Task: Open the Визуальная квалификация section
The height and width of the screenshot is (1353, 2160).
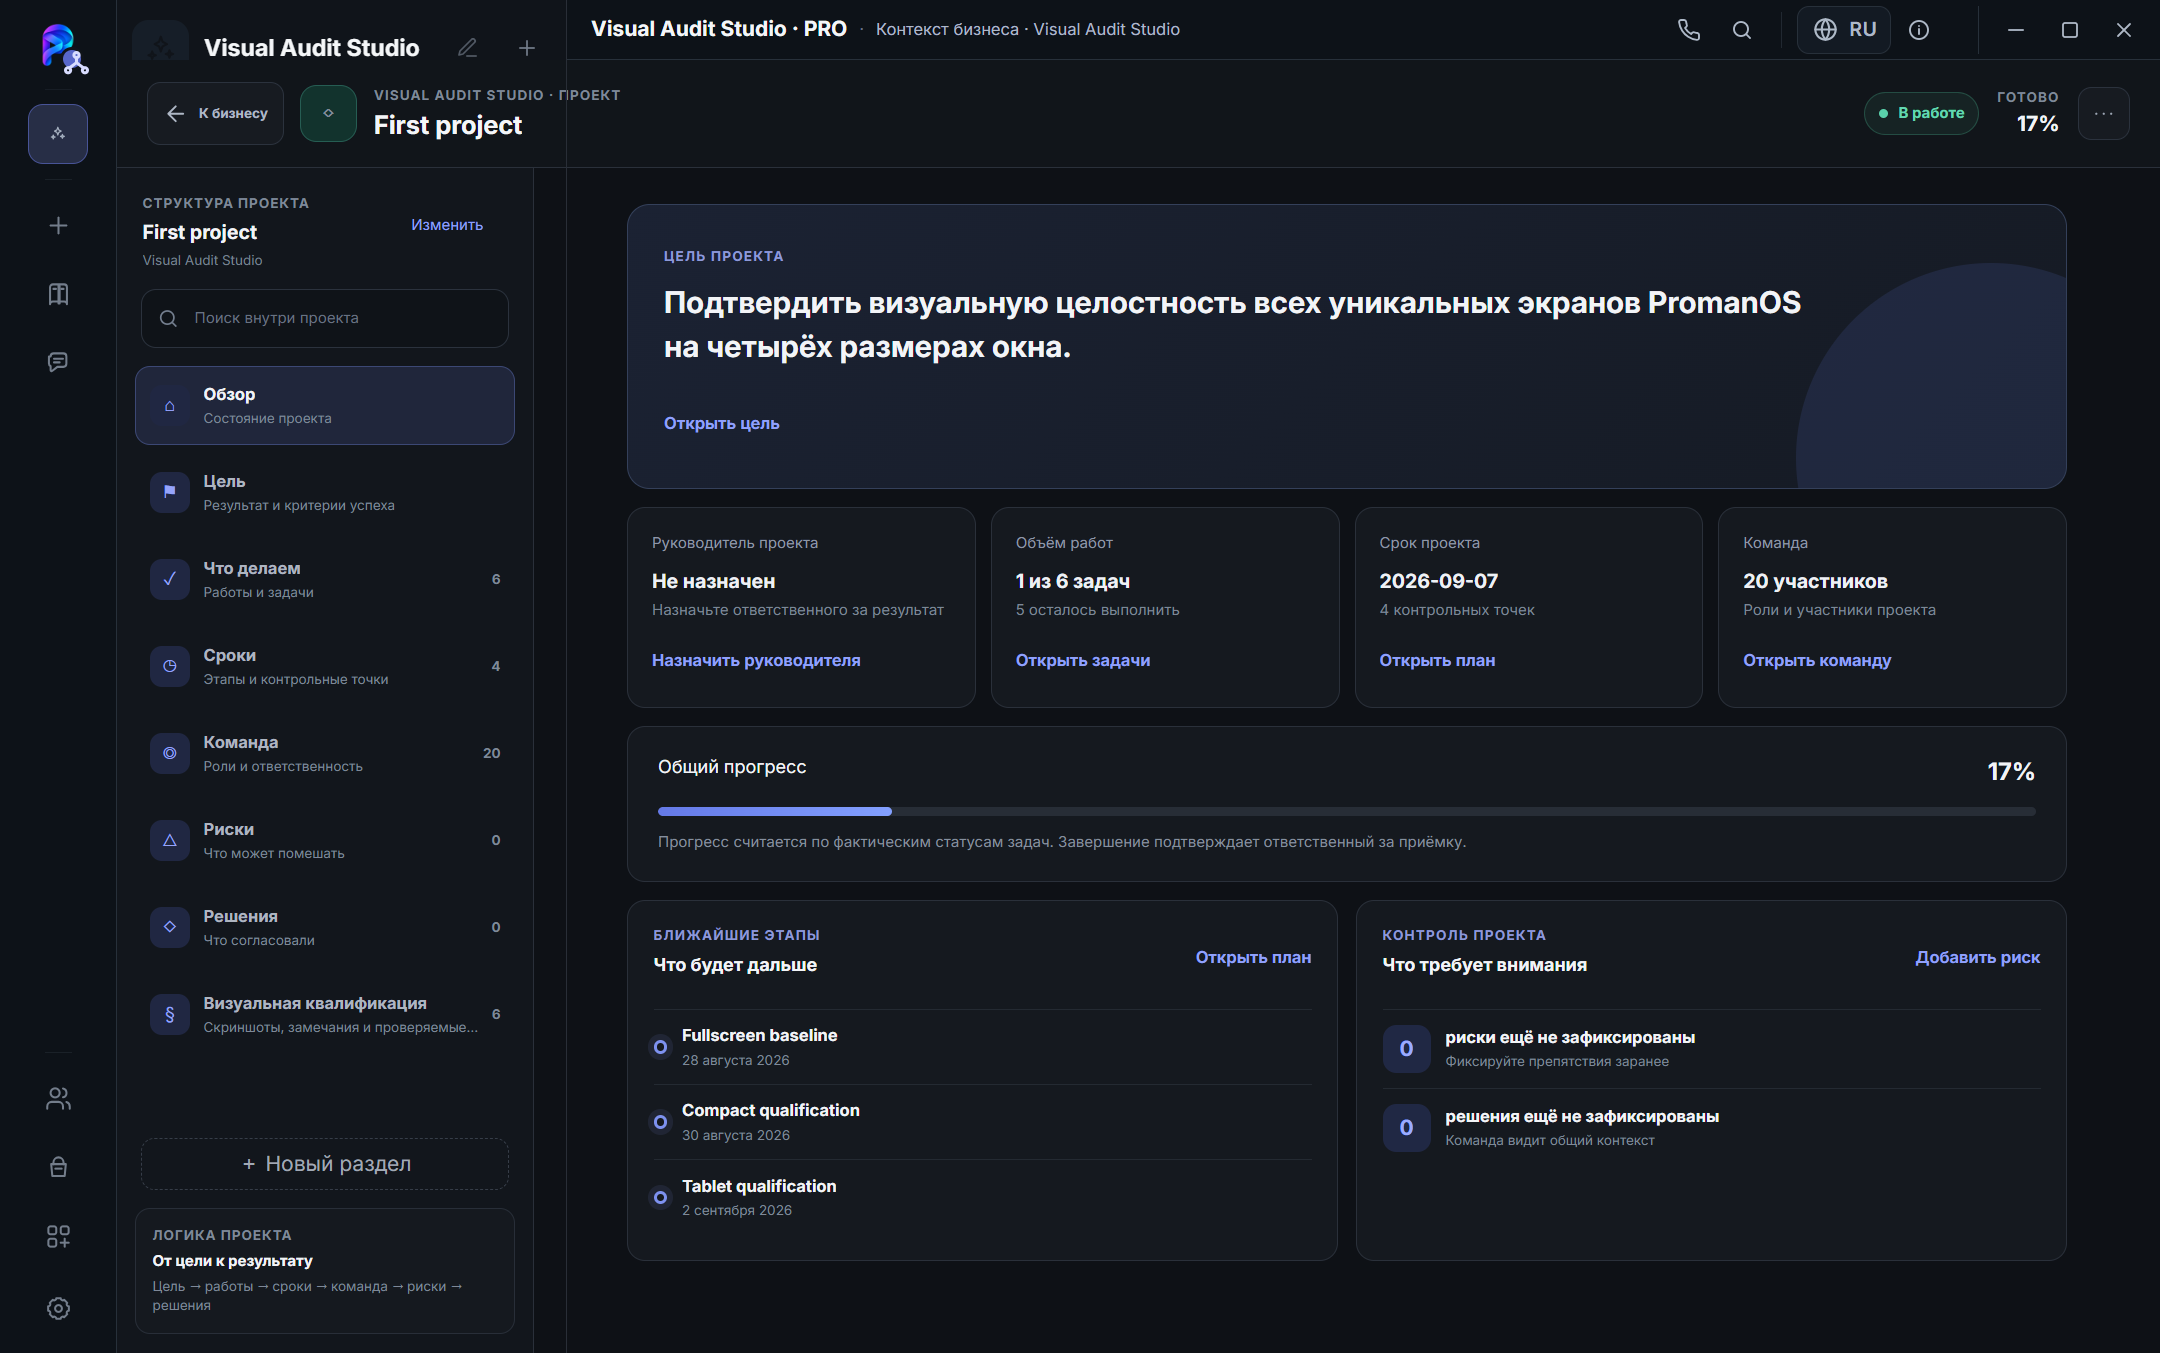Action: click(x=325, y=1014)
